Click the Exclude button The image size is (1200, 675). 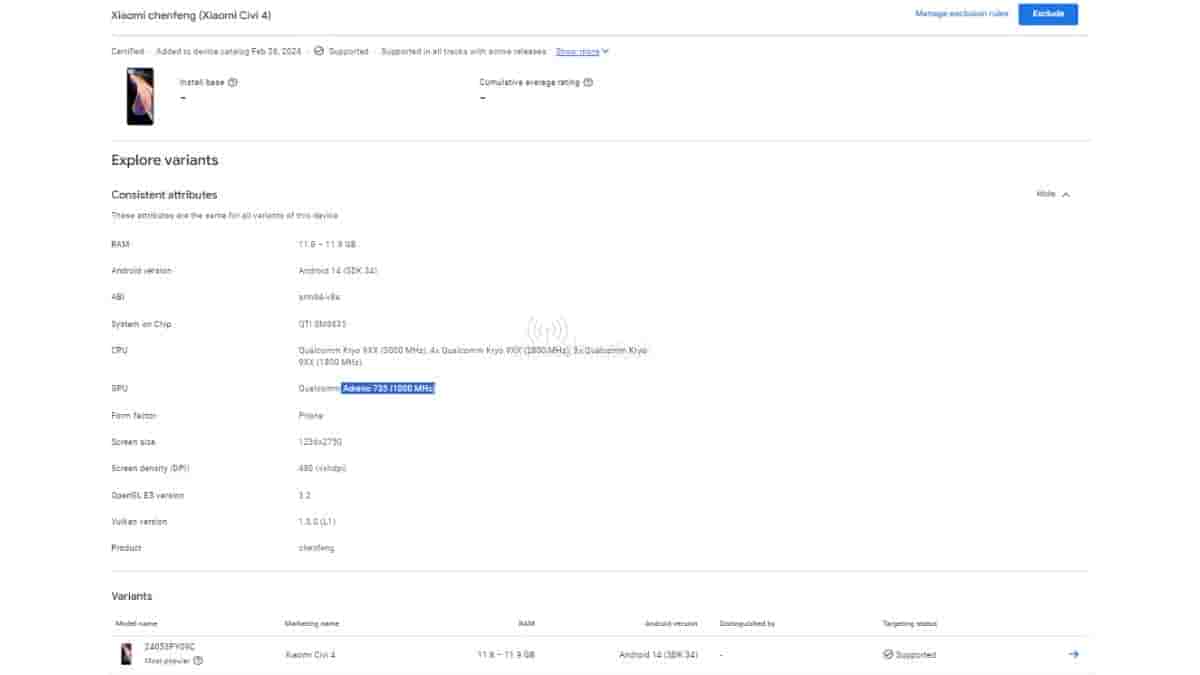(1047, 14)
